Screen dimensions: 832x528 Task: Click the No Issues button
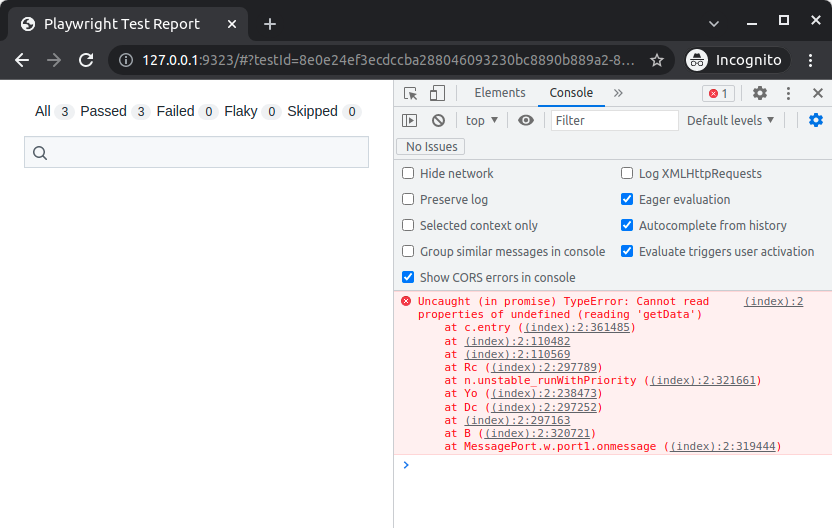(431, 146)
